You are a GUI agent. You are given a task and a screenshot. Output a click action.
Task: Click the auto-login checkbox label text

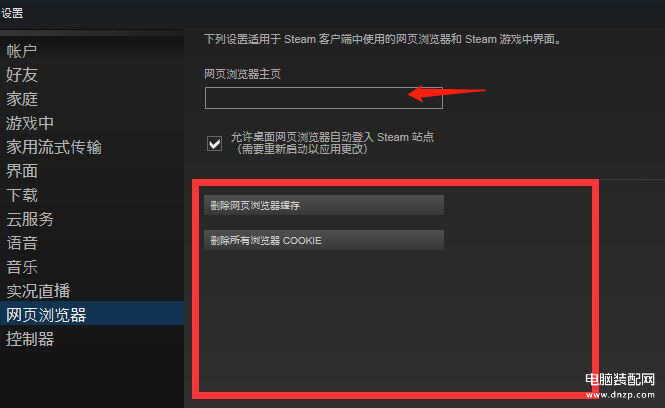332,143
